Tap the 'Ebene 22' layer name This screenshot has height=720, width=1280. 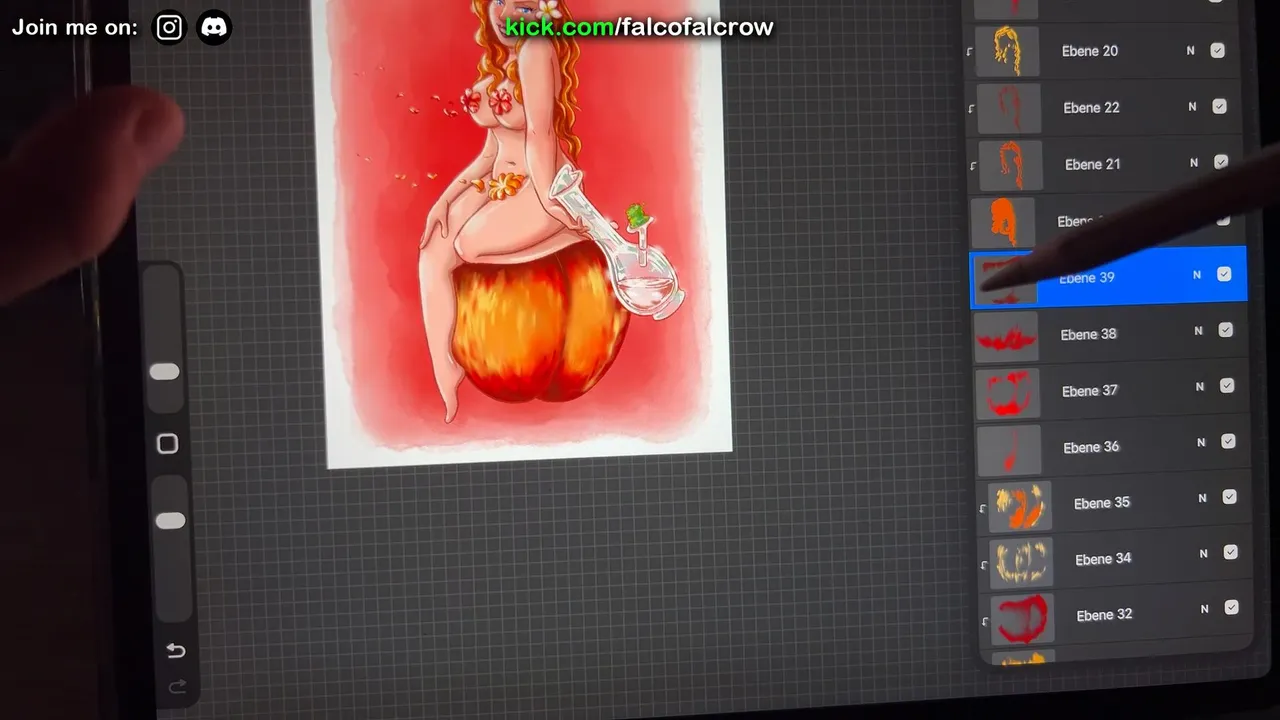click(1091, 107)
